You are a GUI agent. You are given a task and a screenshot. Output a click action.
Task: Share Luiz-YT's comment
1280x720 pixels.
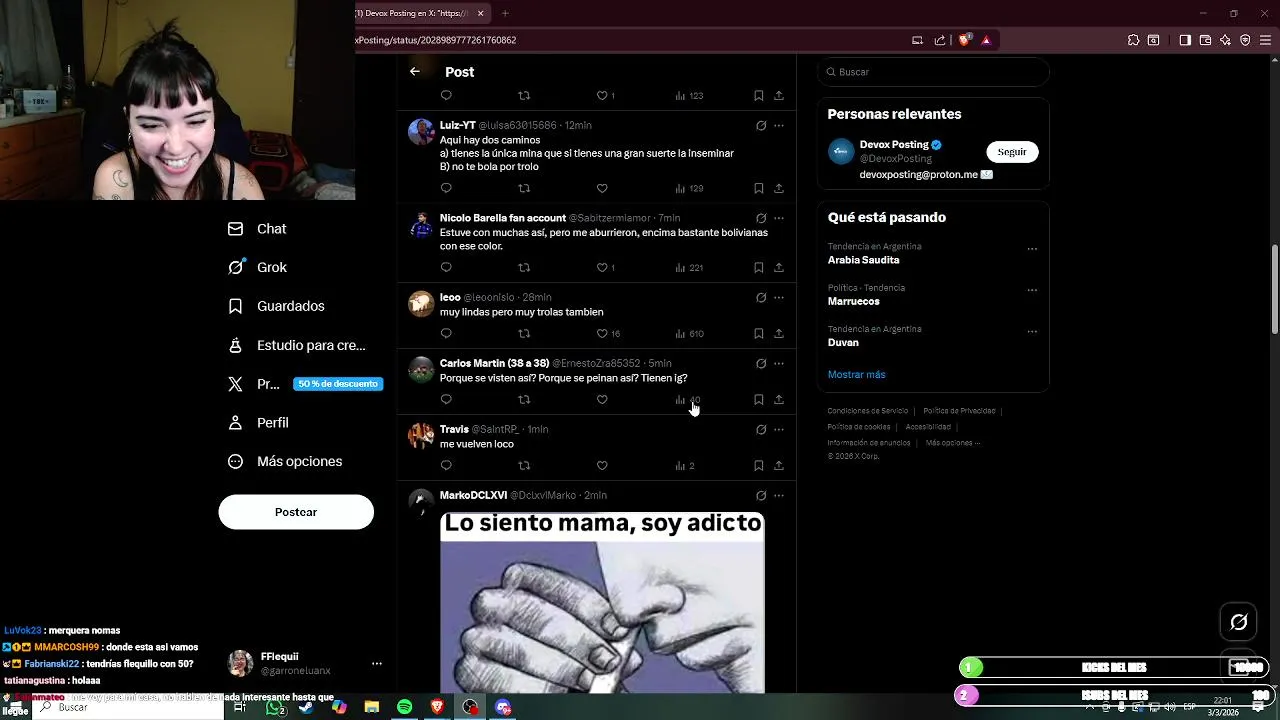click(x=779, y=188)
